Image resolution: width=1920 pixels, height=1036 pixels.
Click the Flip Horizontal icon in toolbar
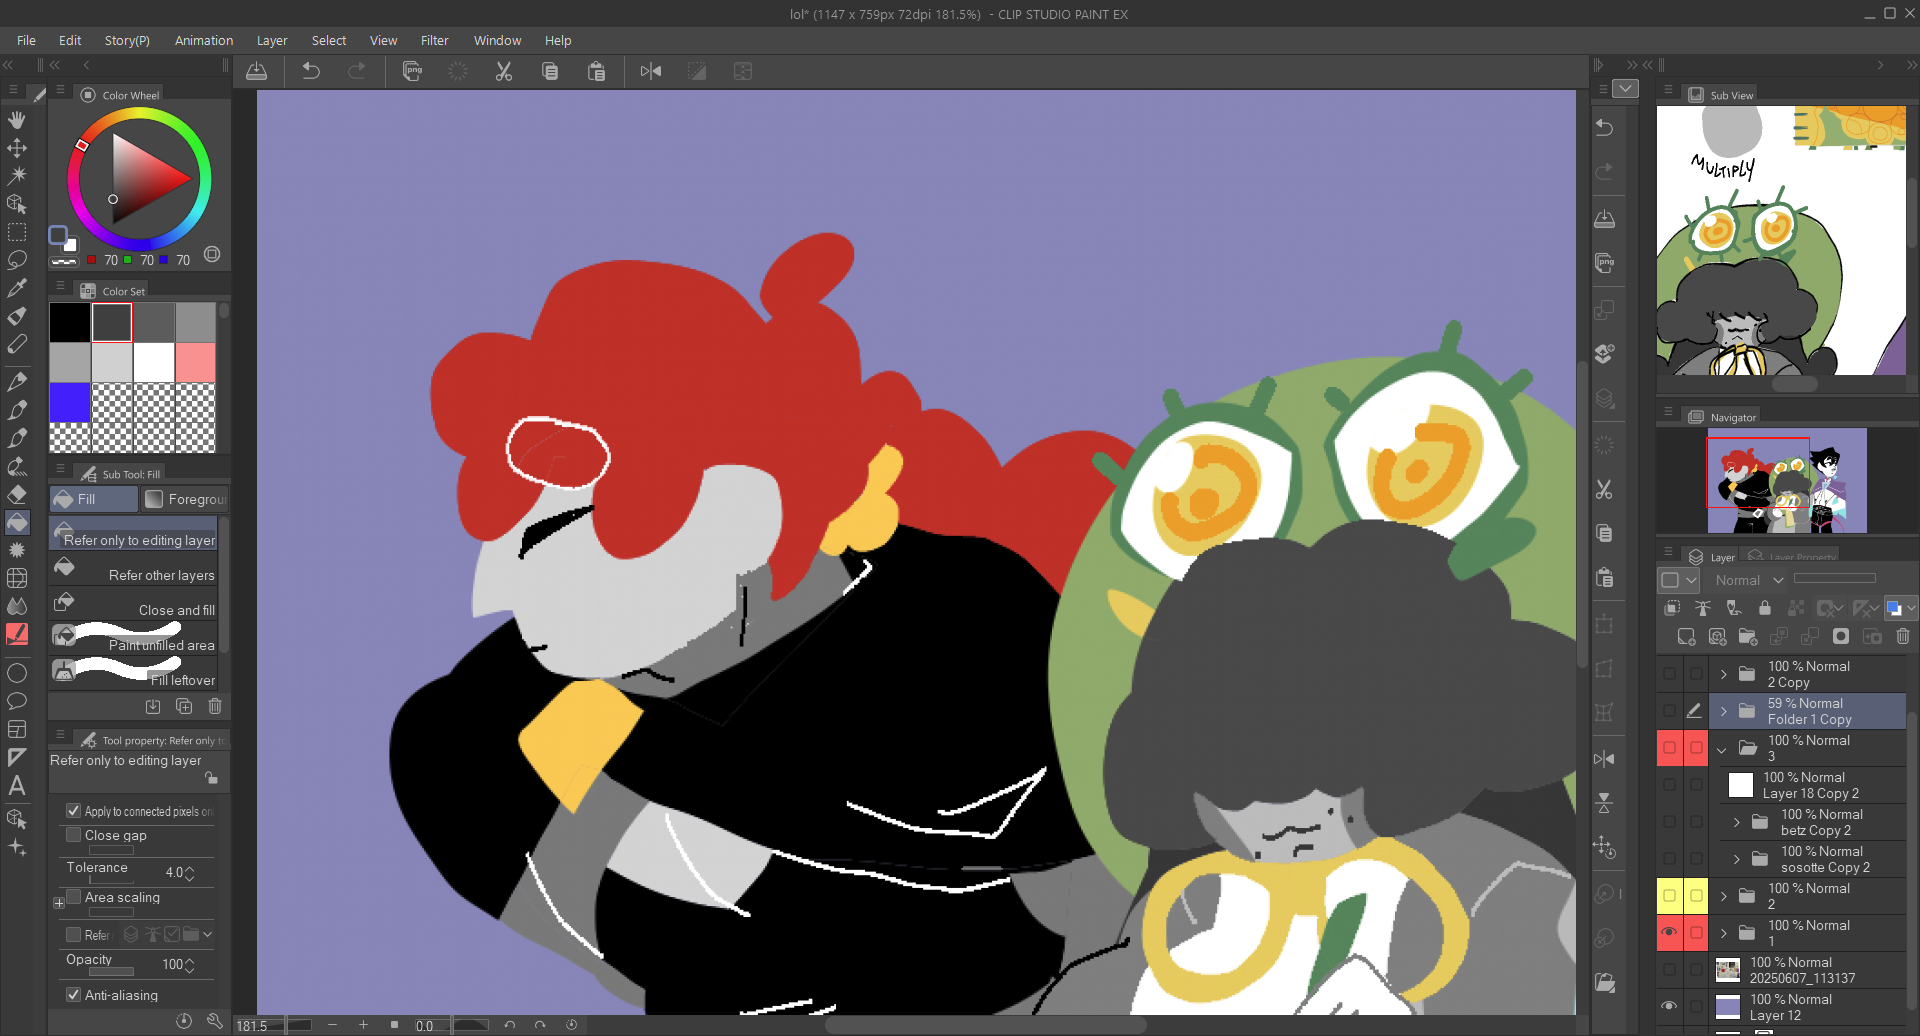(x=651, y=71)
